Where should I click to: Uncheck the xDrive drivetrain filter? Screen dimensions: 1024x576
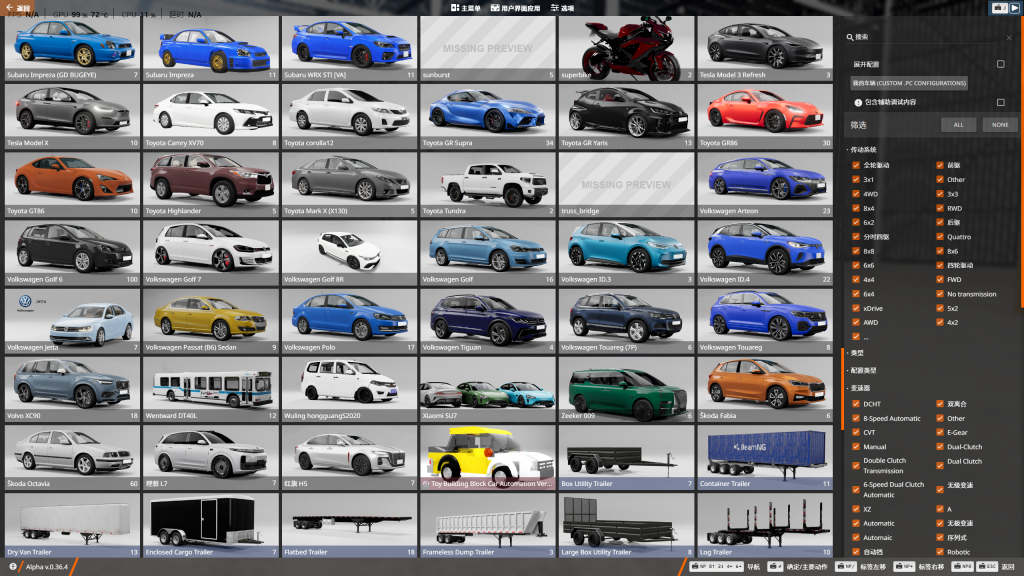point(856,308)
